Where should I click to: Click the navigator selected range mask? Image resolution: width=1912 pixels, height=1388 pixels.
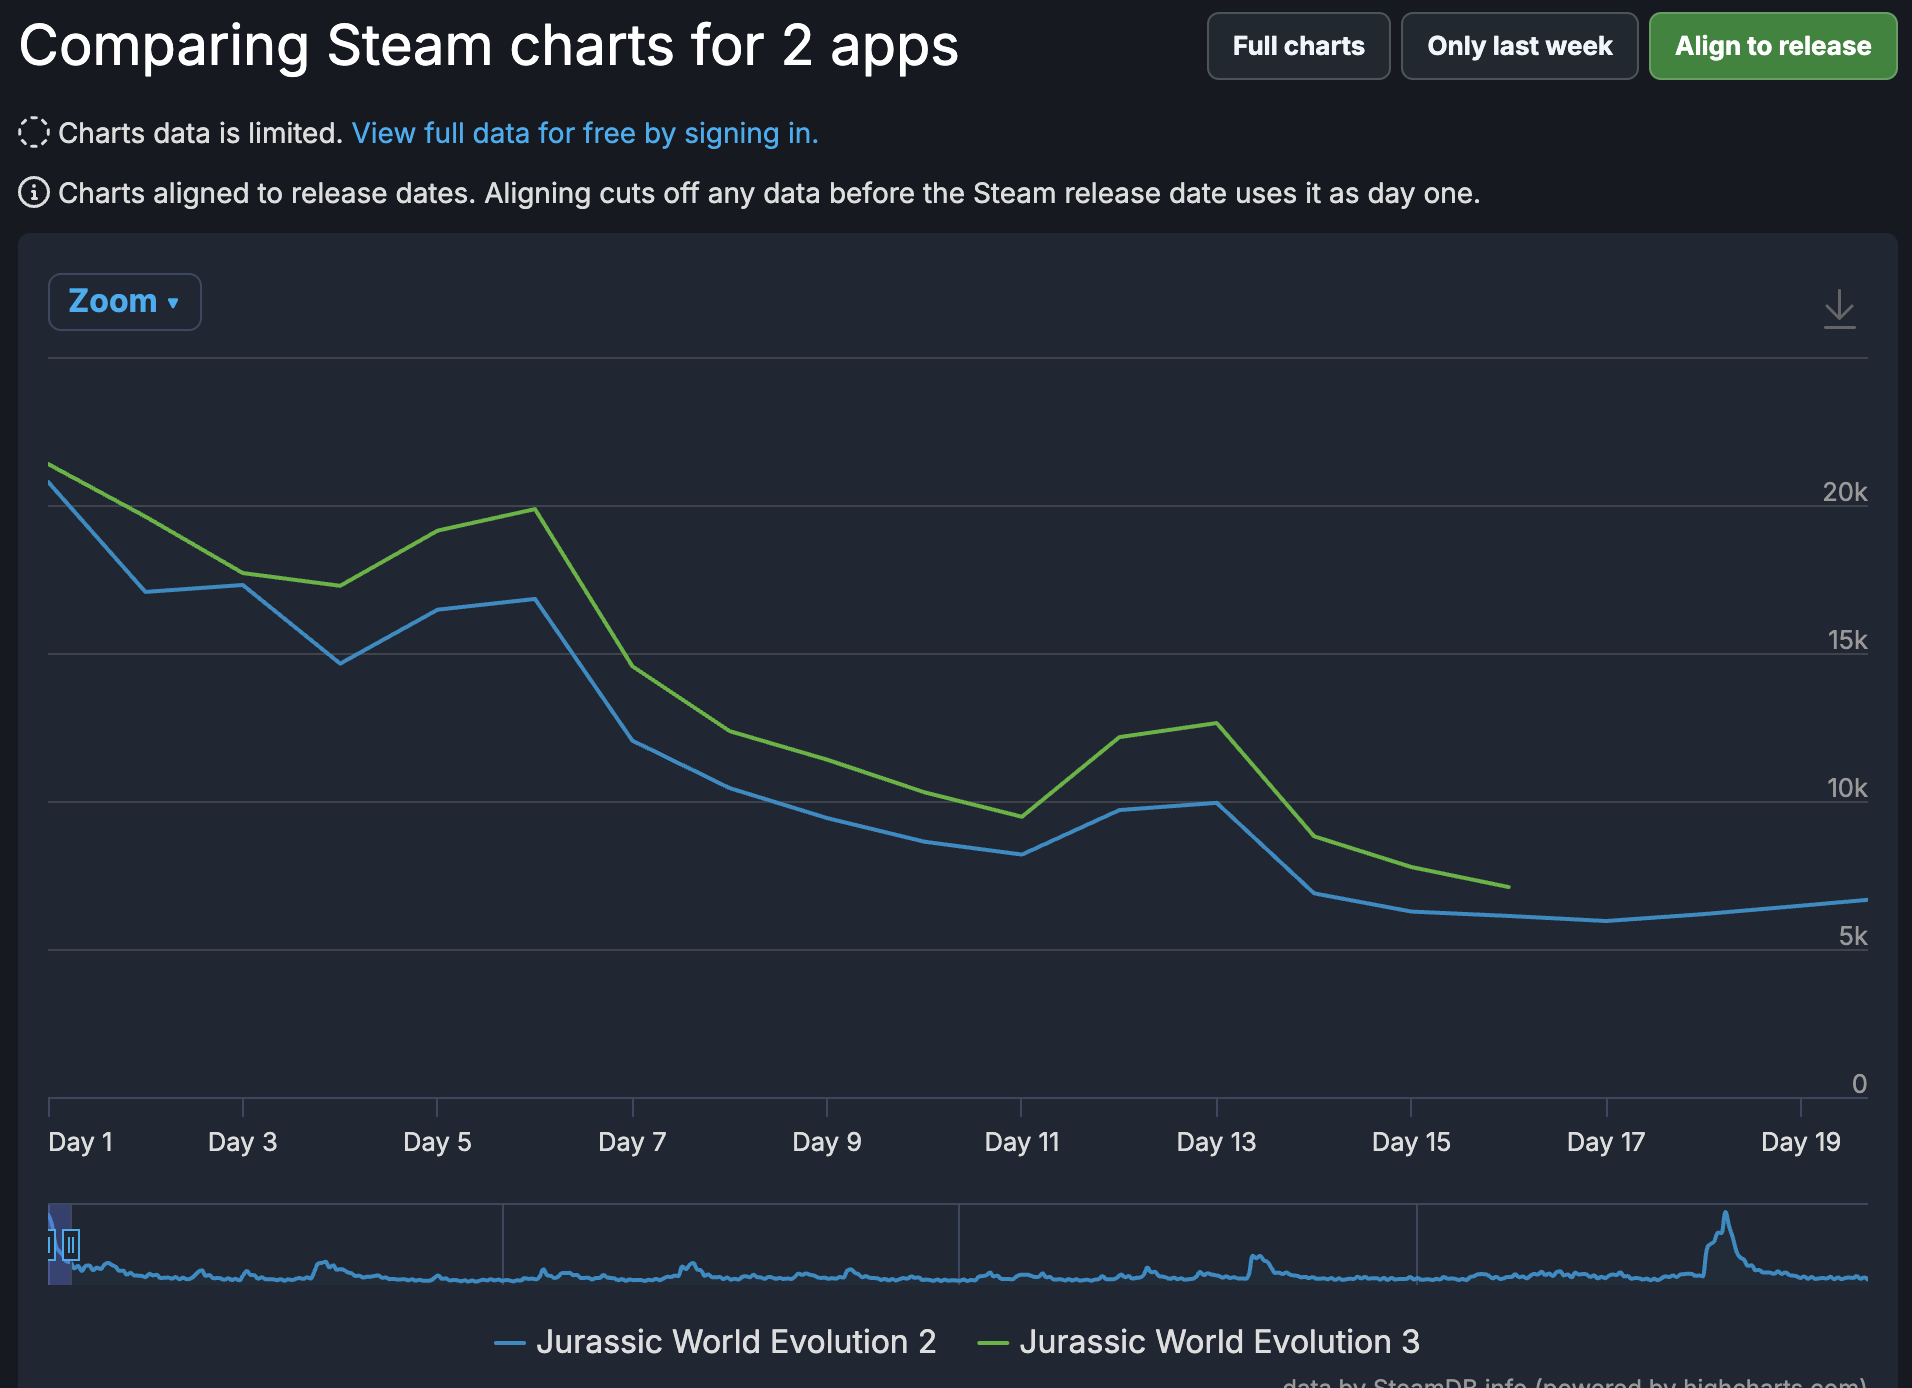coord(60,1245)
